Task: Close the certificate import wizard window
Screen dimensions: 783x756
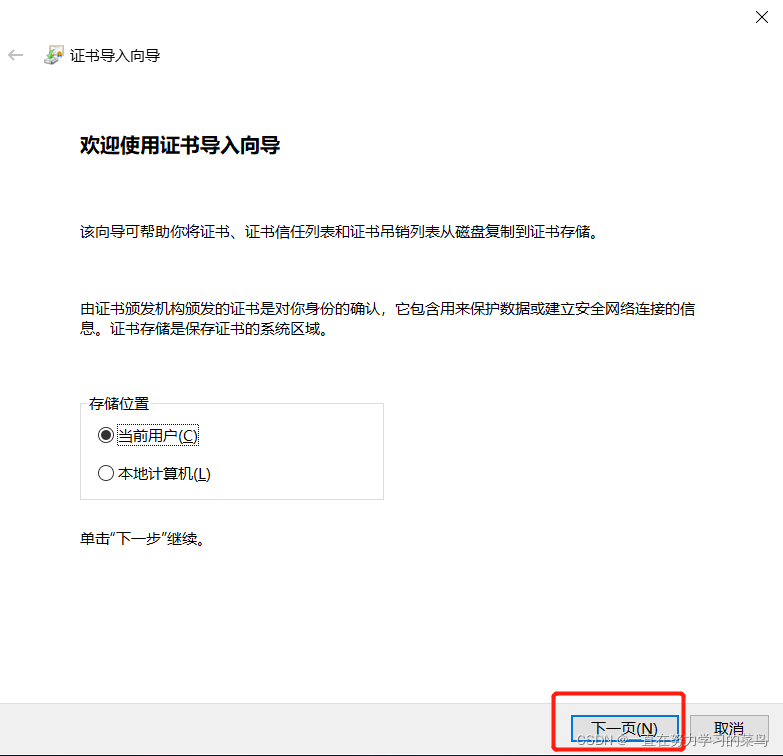Action: [x=762, y=17]
